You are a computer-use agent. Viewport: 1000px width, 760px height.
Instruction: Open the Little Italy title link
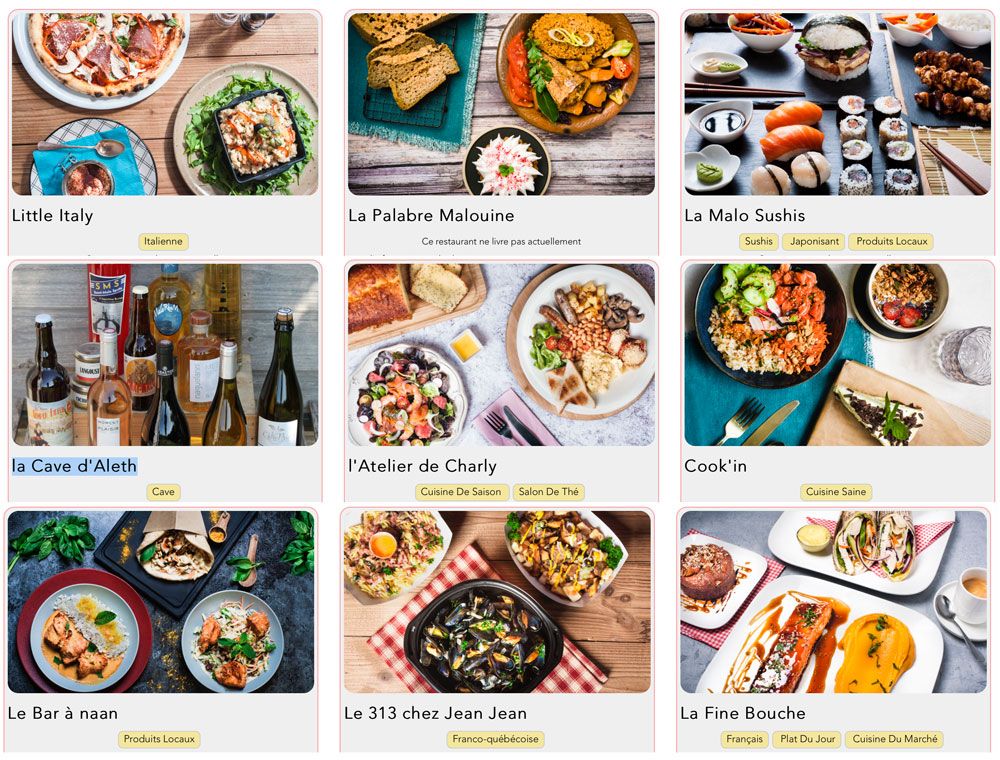pyautogui.click(x=52, y=216)
